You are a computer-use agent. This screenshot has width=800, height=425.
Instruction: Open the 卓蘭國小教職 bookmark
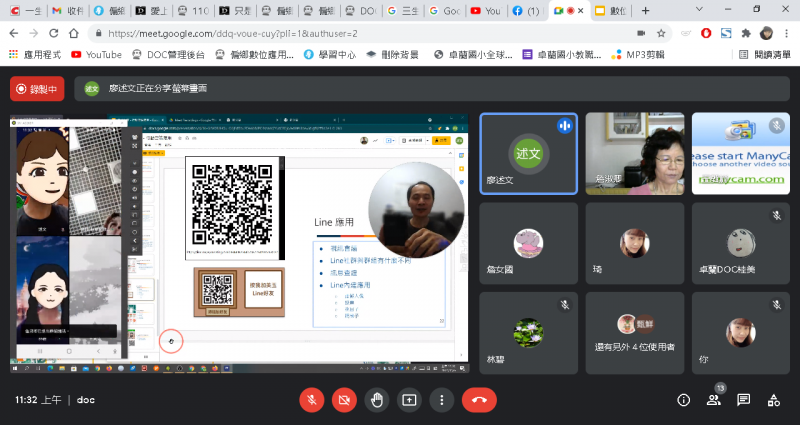click(562, 55)
